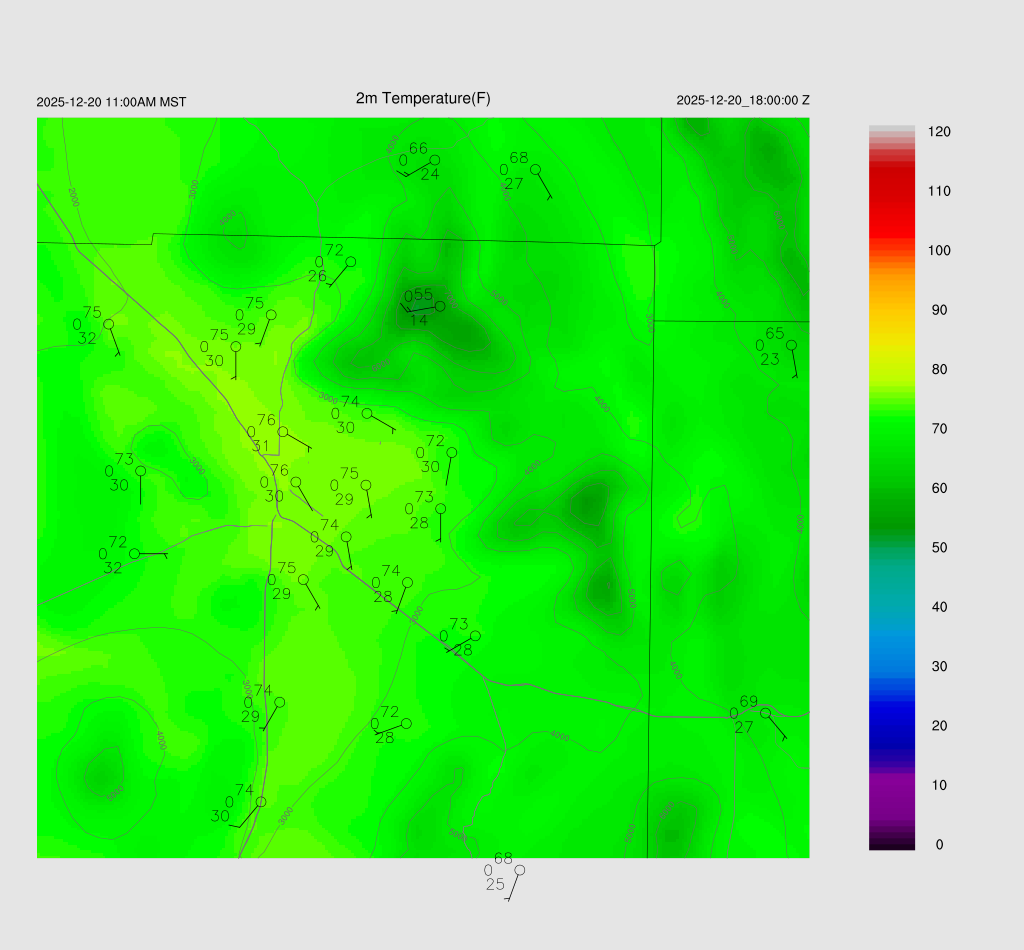Click the 18:00:00 Z UTC timestamp
Viewport: 1024px width, 950px height.
(742, 101)
